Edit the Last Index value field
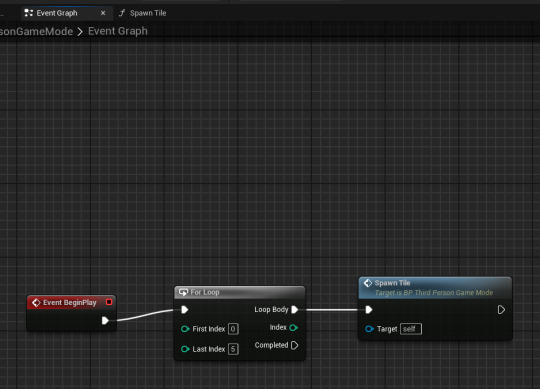Image resolution: width=540 pixels, height=389 pixels. tap(233, 349)
